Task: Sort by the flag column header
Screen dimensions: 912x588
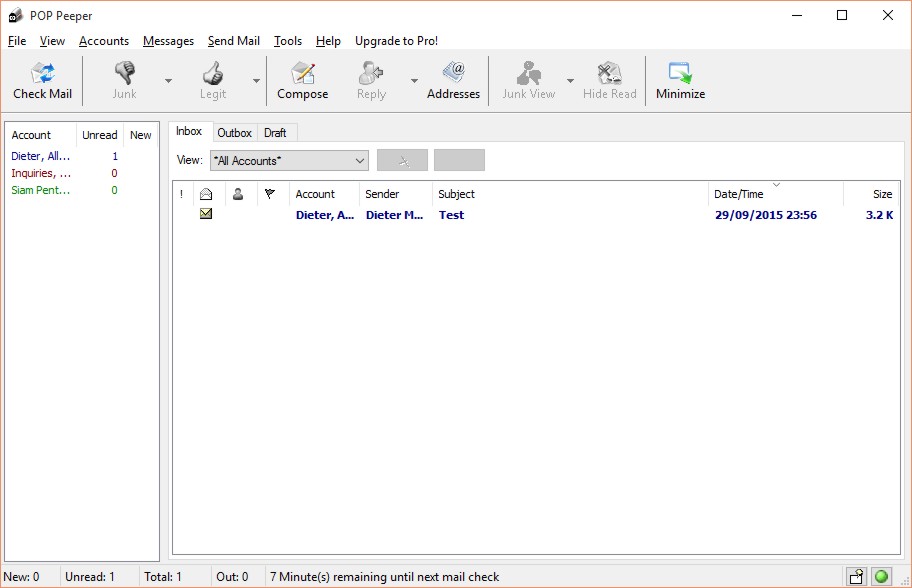Action: [270, 194]
